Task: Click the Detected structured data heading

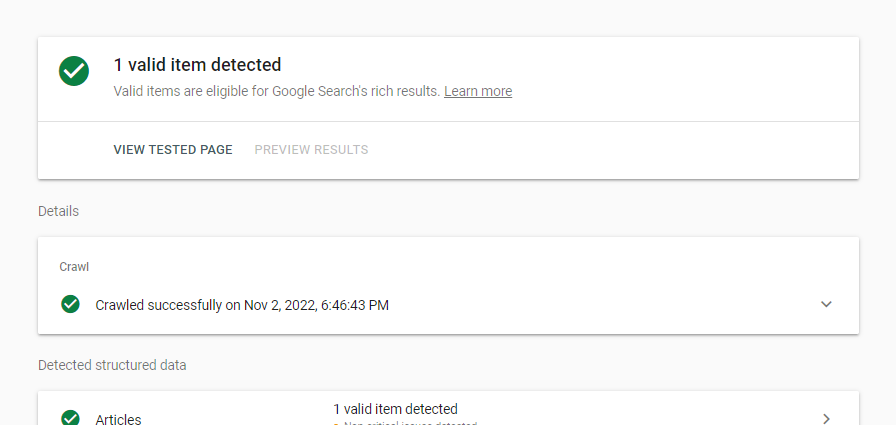Action: click(112, 365)
